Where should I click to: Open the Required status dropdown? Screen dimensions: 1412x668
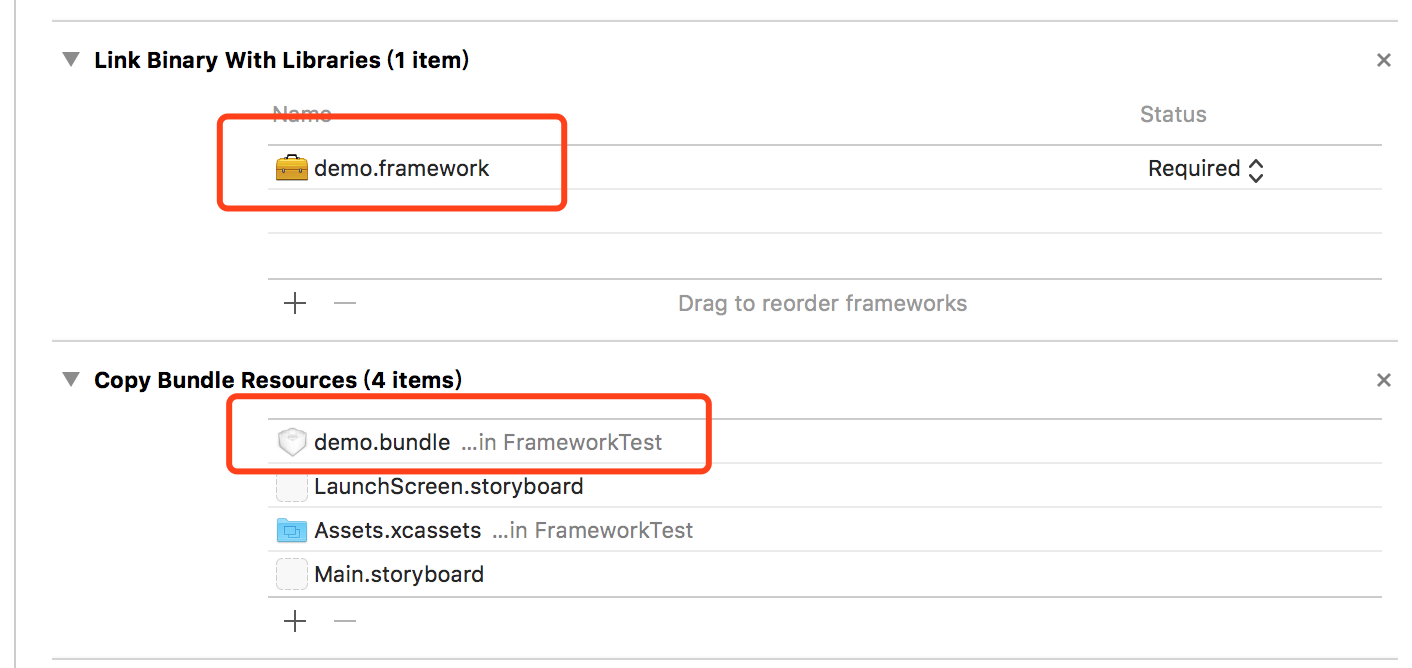point(1205,169)
